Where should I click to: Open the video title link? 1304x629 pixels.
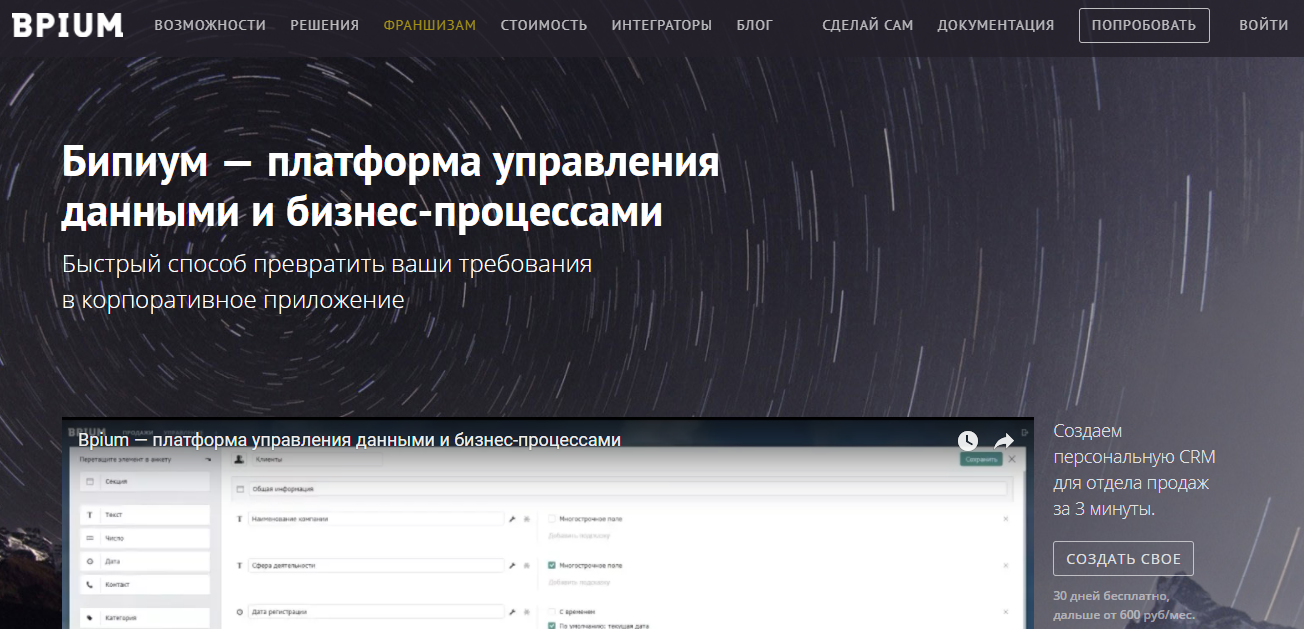pyautogui.click(x=350, y=440)
